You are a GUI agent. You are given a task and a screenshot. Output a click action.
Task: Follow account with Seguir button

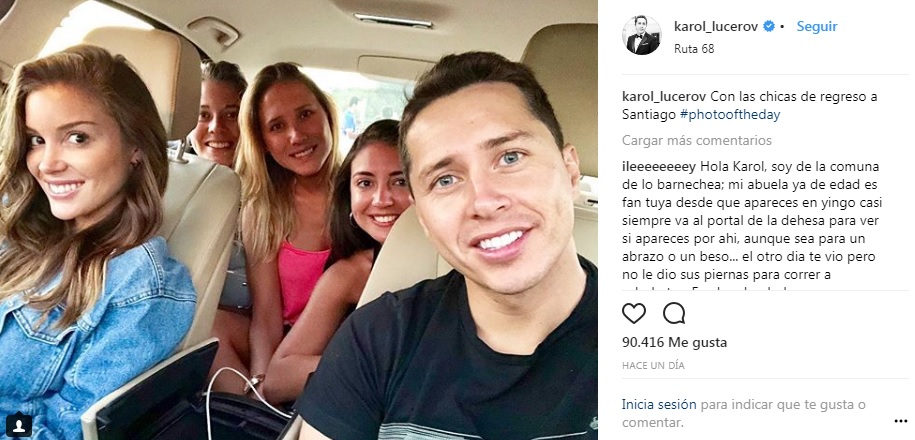[x=817, y=26]
